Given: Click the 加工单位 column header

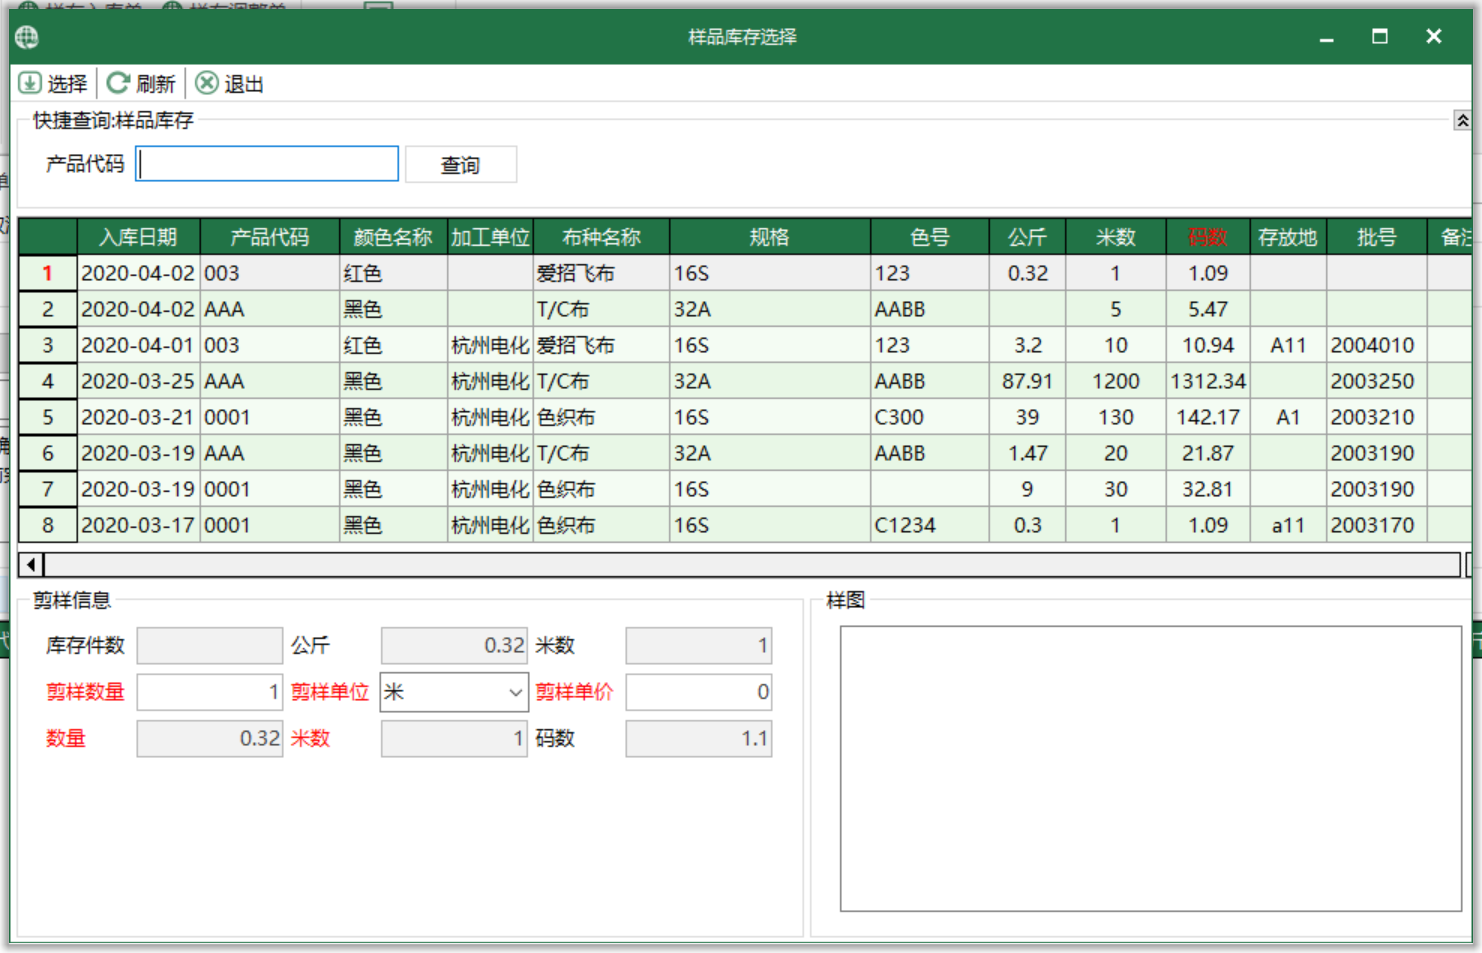Looking at the screenshot, I should [x=490, y=237].
